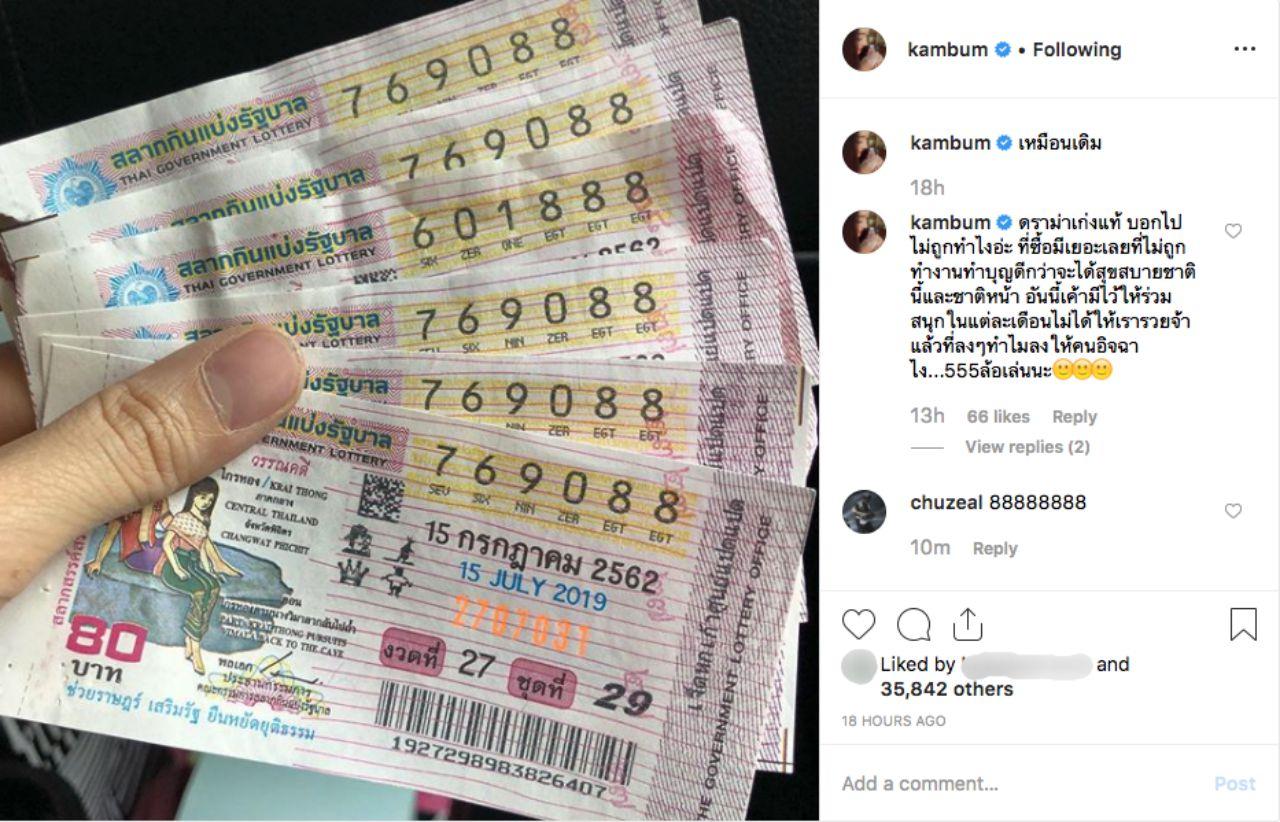Like chuzeal's comment with heart icon

[x=1233, y=511]
